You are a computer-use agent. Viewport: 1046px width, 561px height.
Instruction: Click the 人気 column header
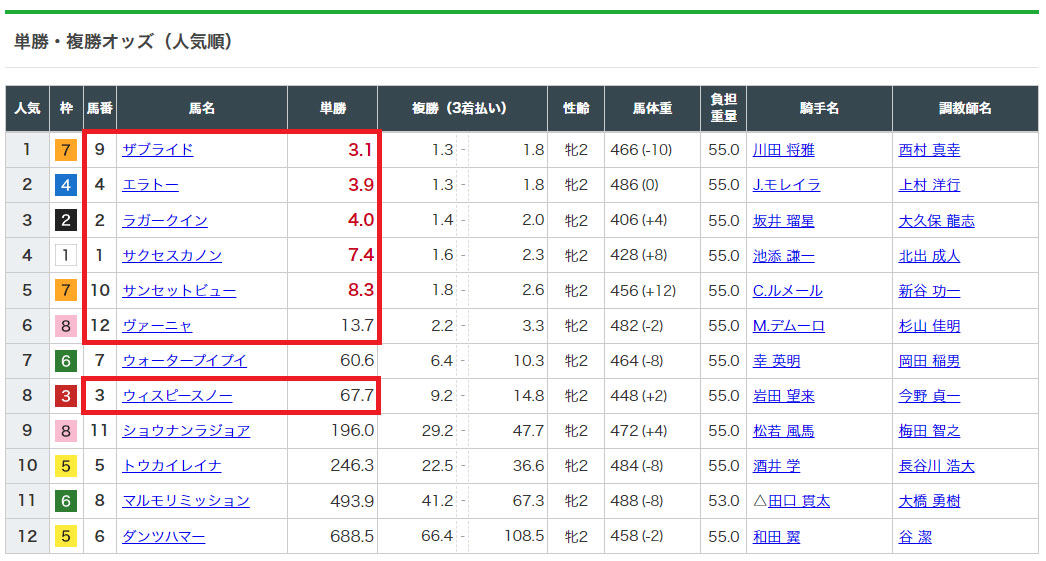[x=26, y=108]
